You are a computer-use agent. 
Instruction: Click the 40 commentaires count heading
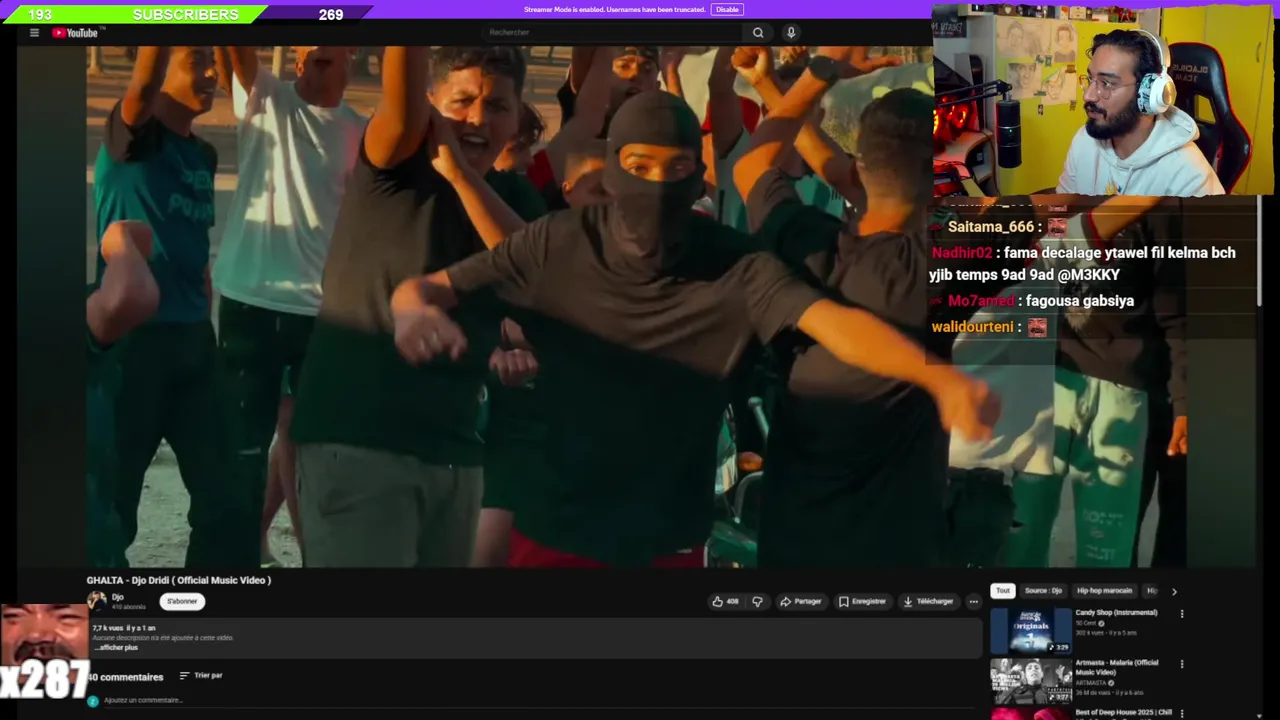(125, 677)
